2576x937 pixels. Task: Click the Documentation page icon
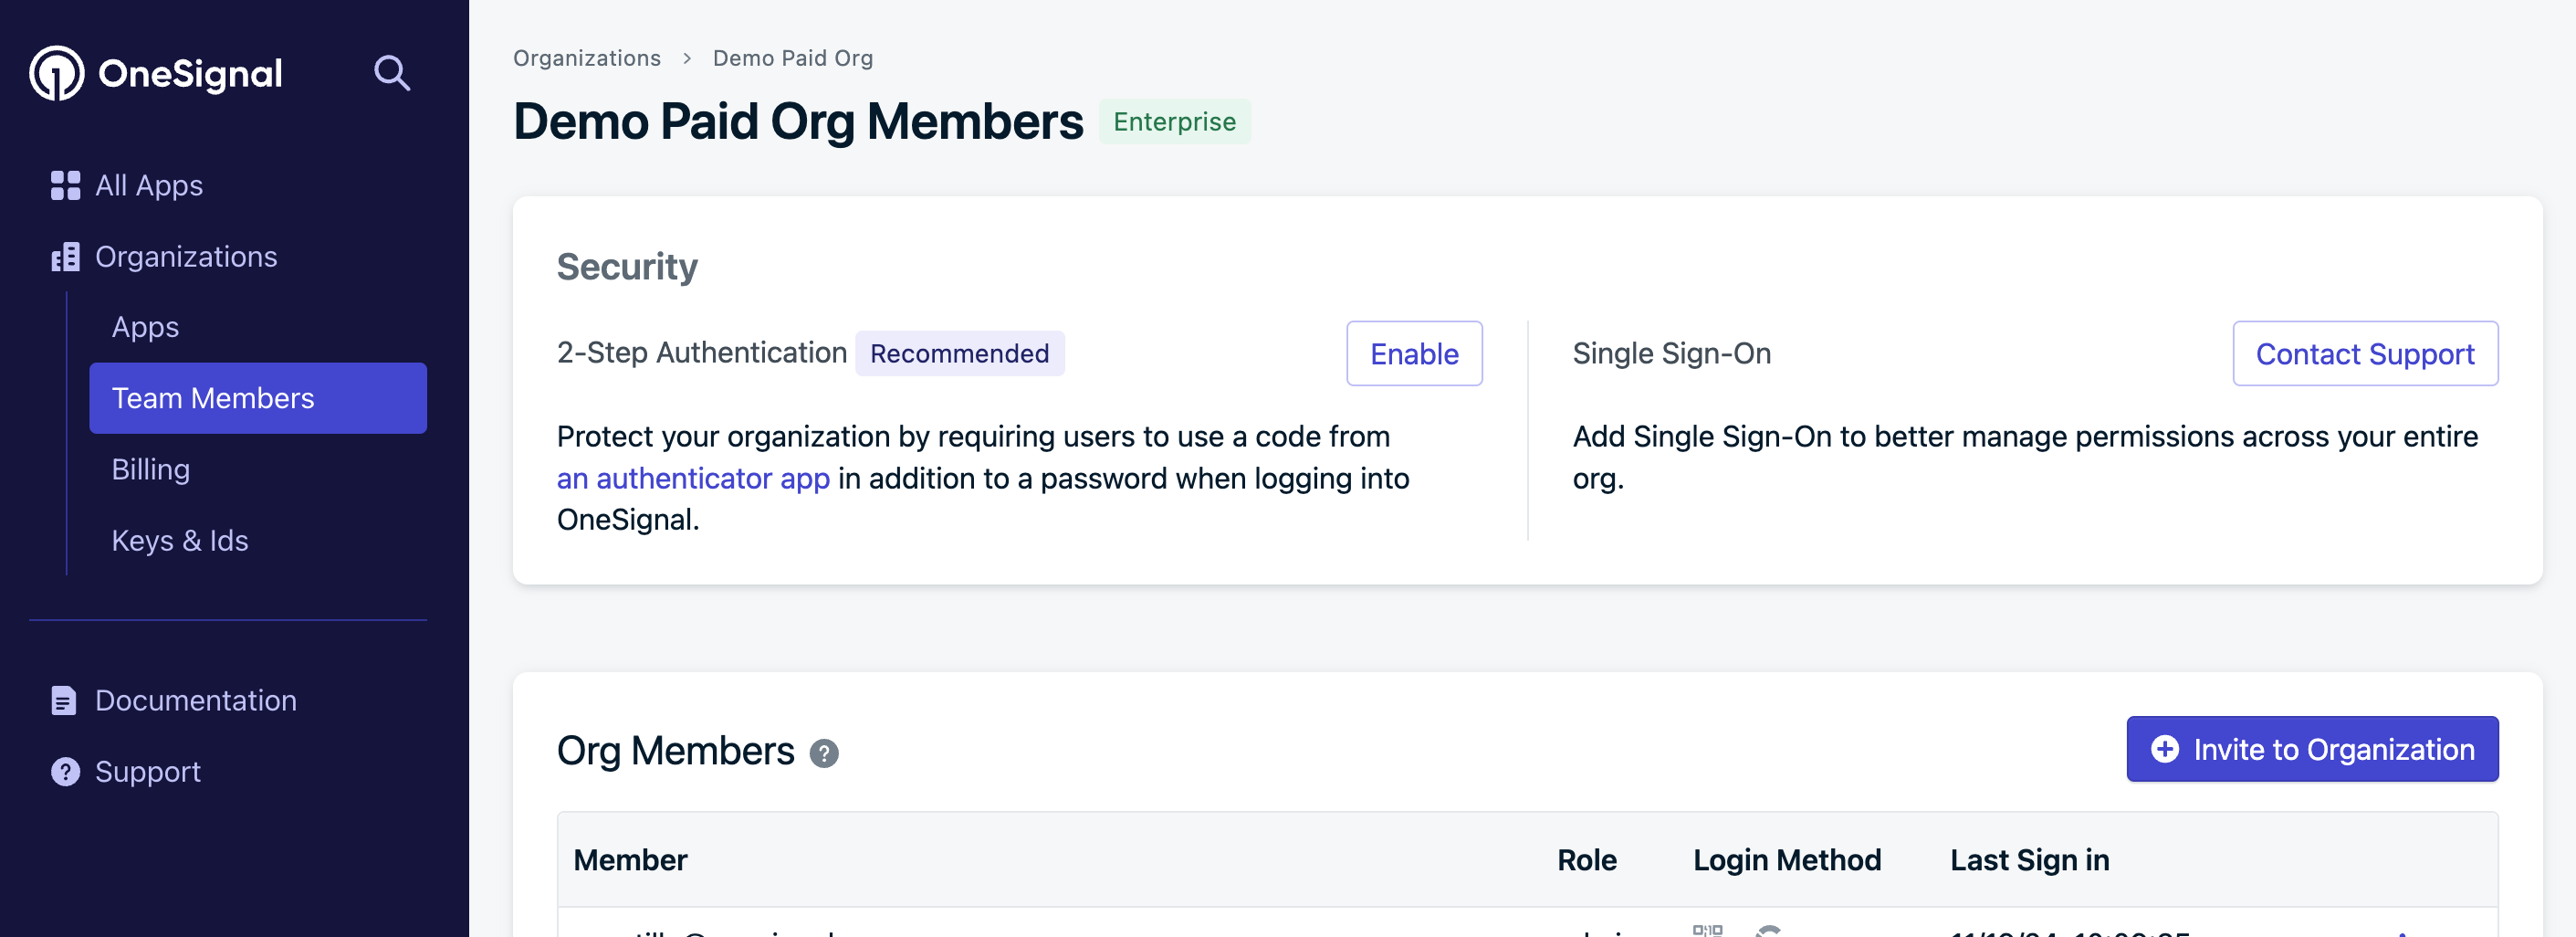(63, 701)
